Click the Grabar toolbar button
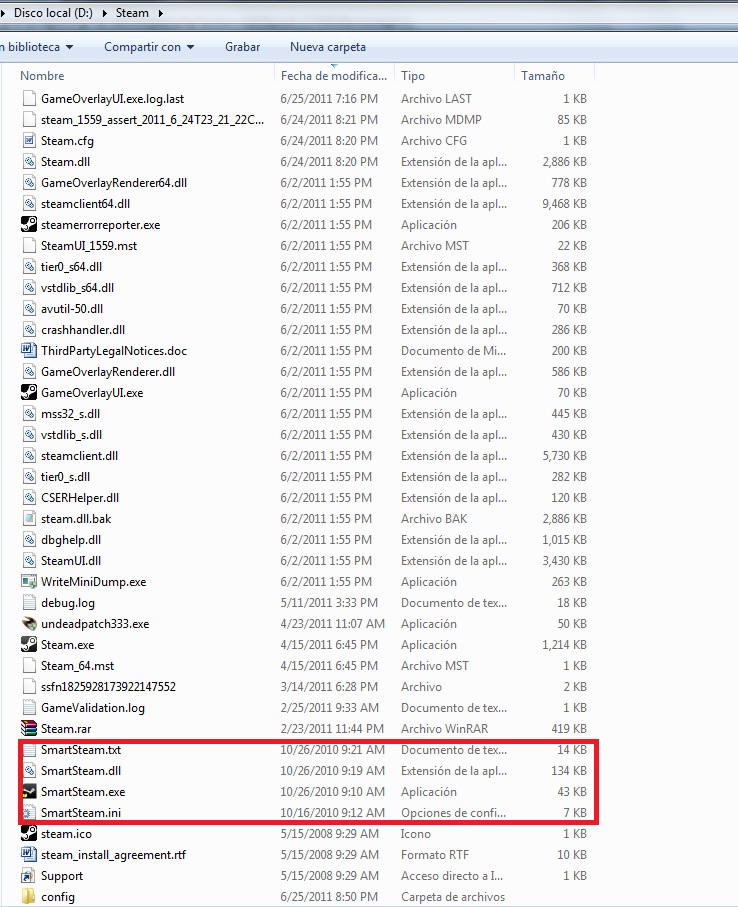738x907 pixels. (242, 47)
